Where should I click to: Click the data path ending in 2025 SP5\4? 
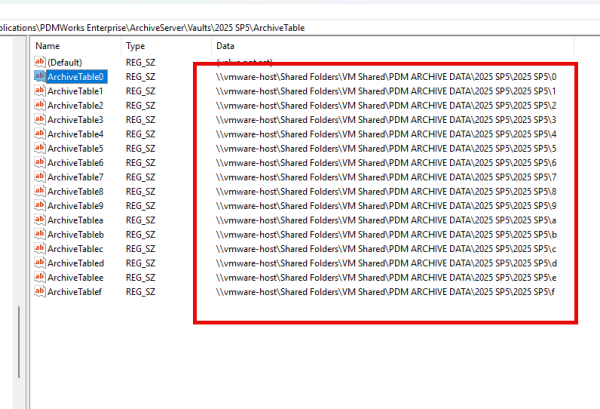(x=386, y=134)
